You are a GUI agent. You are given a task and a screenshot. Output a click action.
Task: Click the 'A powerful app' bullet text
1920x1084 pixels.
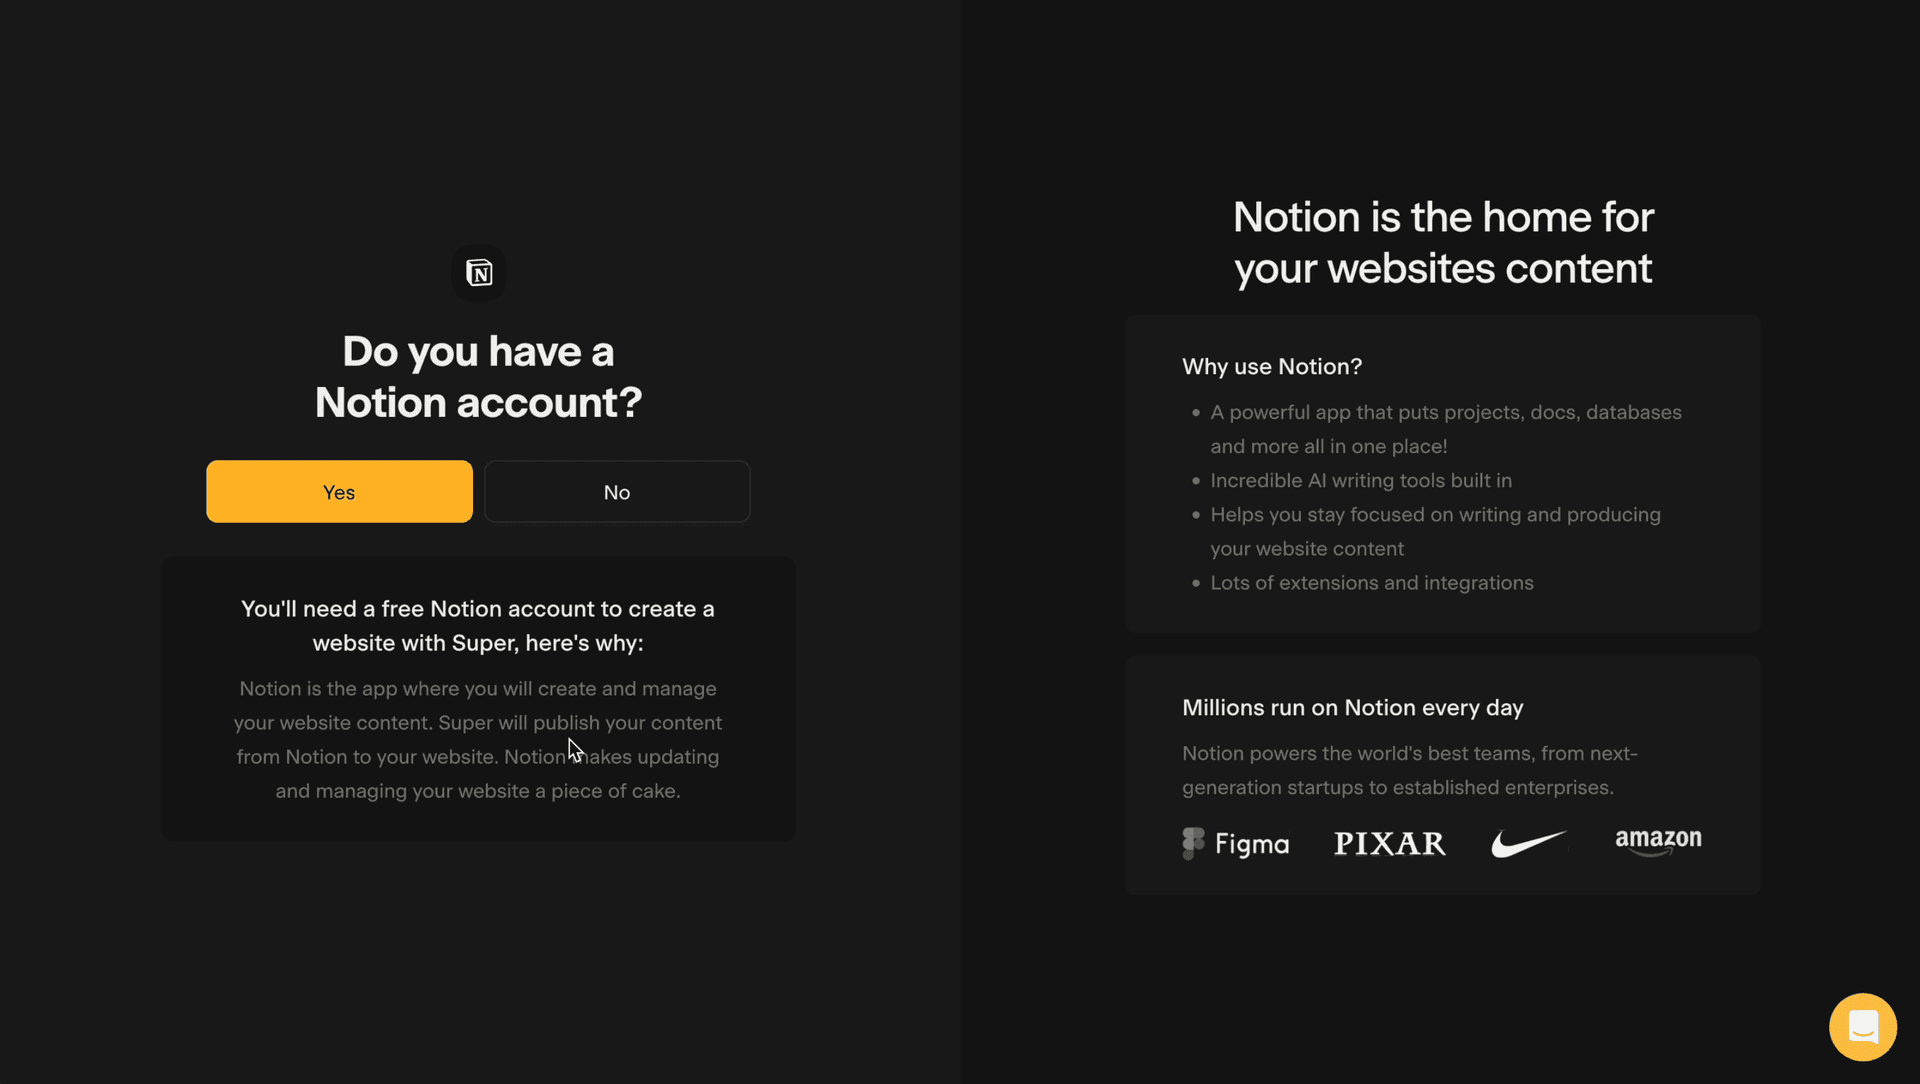pyautogui.click(x=1445, y=413)
